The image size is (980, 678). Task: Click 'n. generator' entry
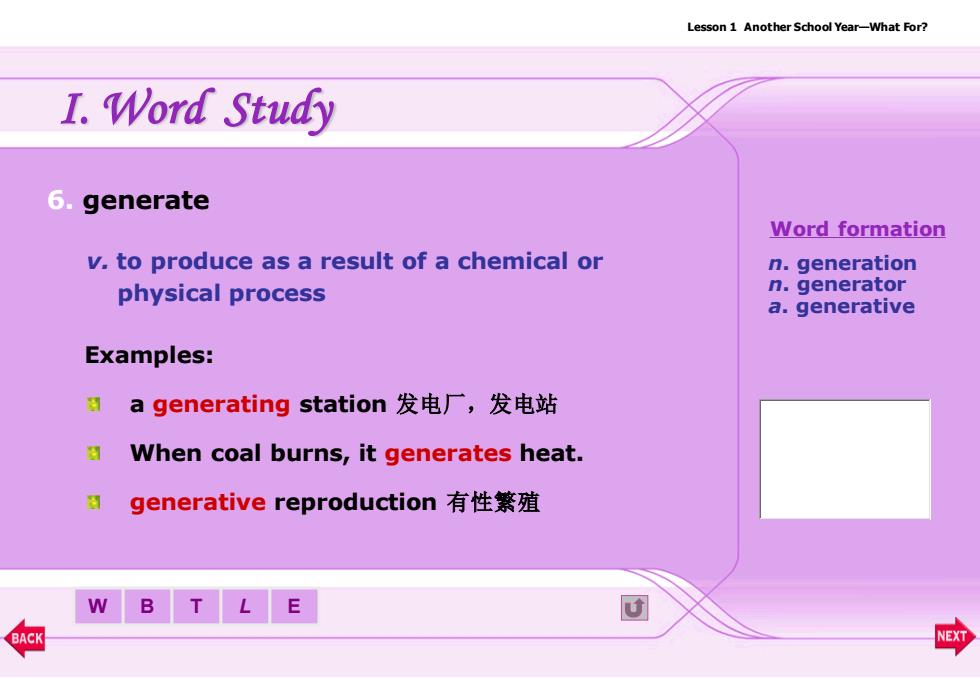coord(837,284)
